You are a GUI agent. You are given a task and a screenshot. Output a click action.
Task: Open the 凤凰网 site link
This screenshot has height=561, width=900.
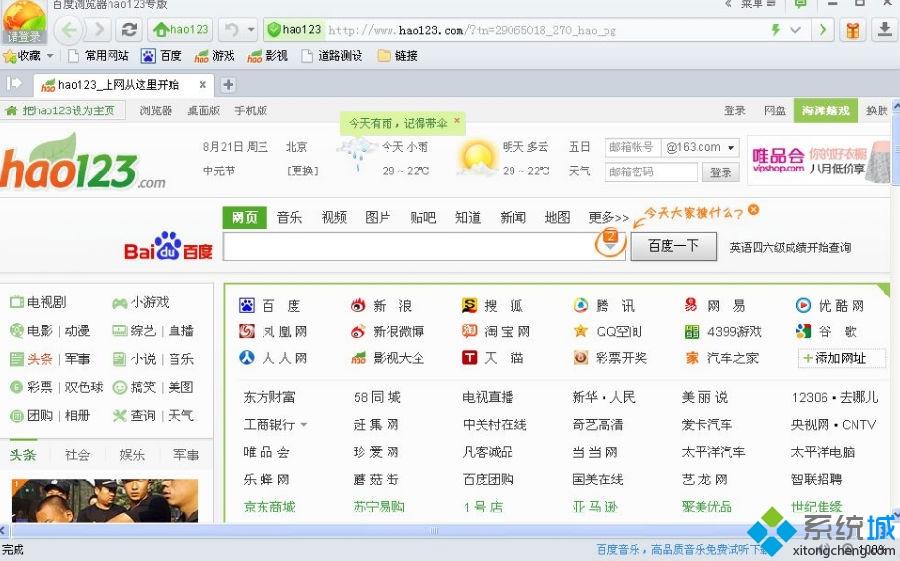tap(273, 331)
